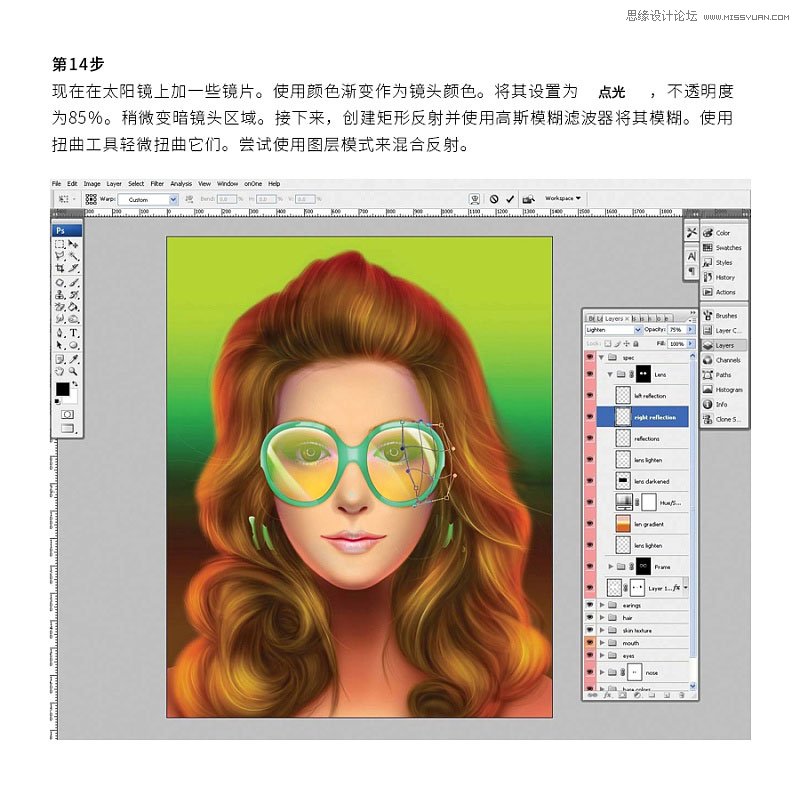Open the Filter menu
The width and height of the screenshot is (800, 812).
pos(157,184)
